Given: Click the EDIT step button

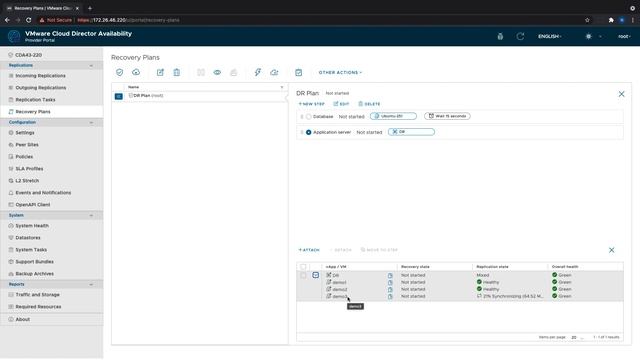Looking at the screenshot, I should [341, 104].
